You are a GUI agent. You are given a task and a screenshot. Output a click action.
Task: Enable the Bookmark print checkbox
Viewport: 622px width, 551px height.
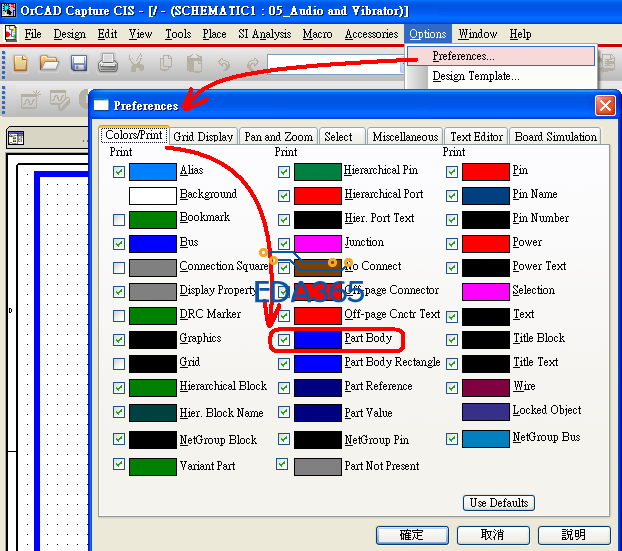point(119,220)
